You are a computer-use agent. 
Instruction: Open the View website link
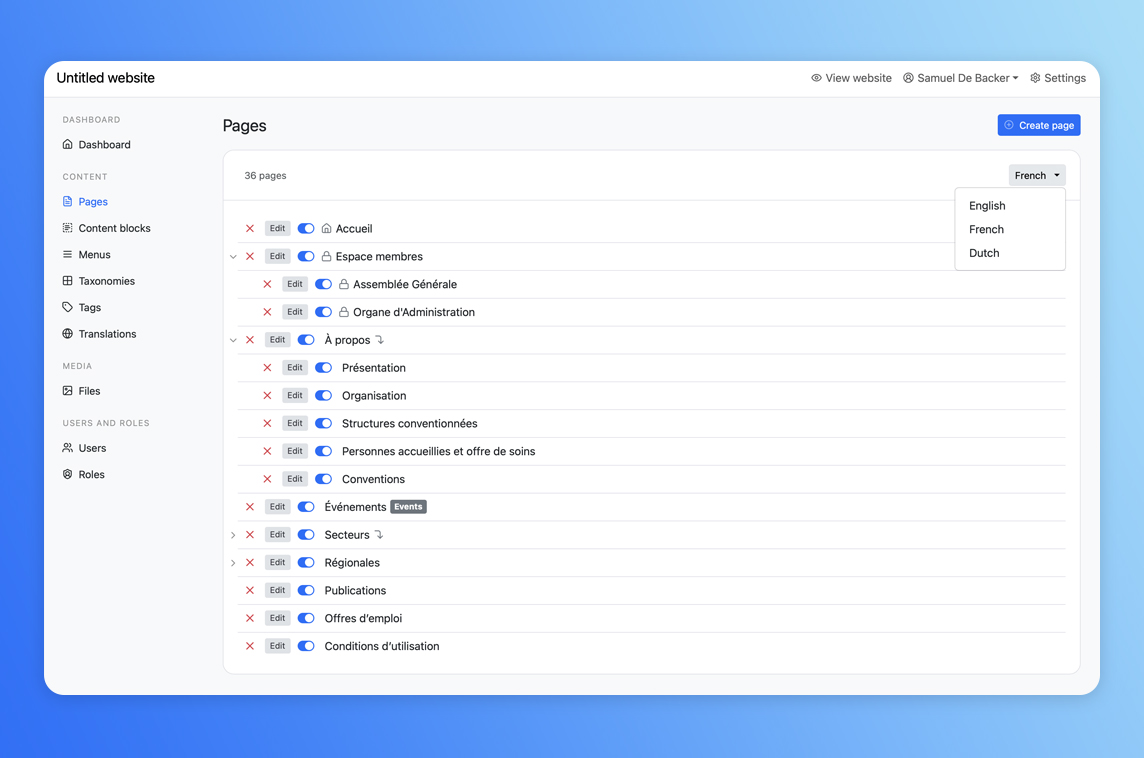tap(851, 78)
